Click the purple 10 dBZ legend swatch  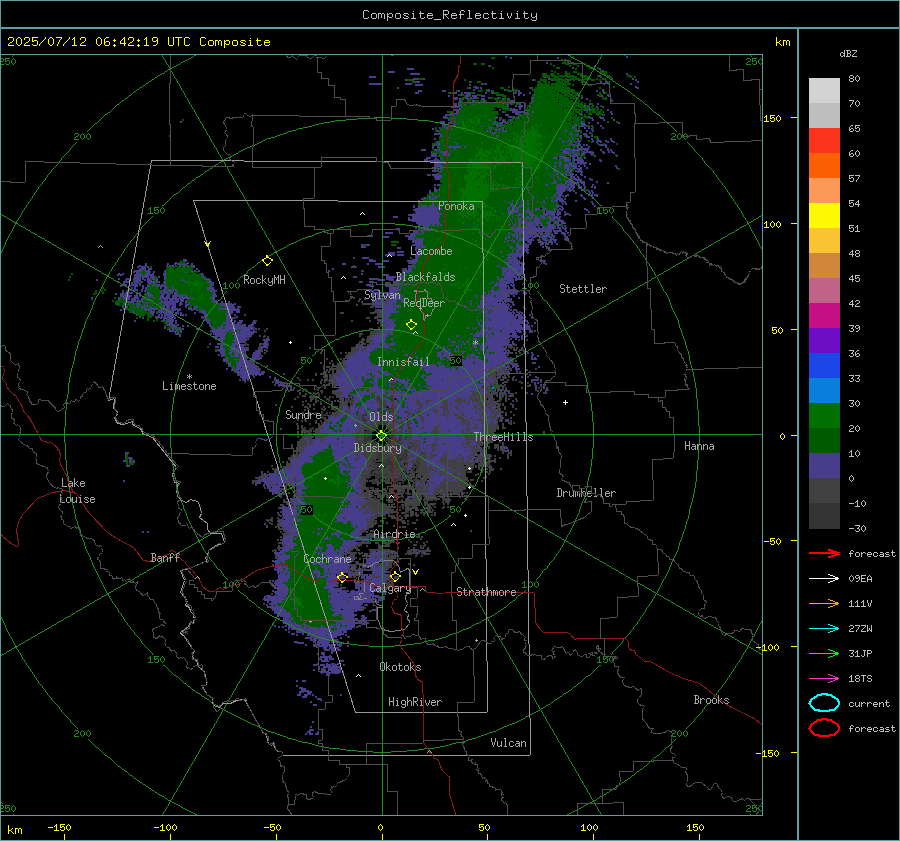coord(824,466)
